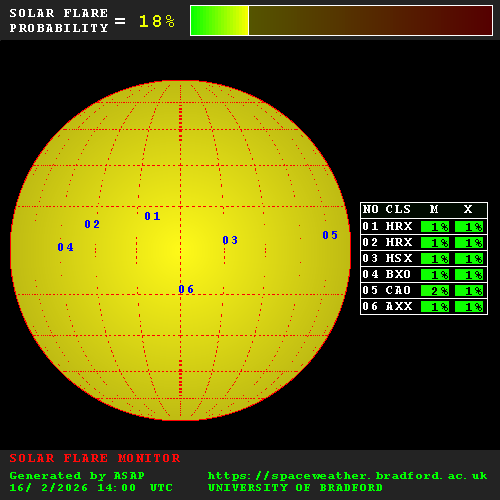Click the M-flare 1% cell for region 03
The height and width of the screenshot is (500, 500).
[435, 259]
